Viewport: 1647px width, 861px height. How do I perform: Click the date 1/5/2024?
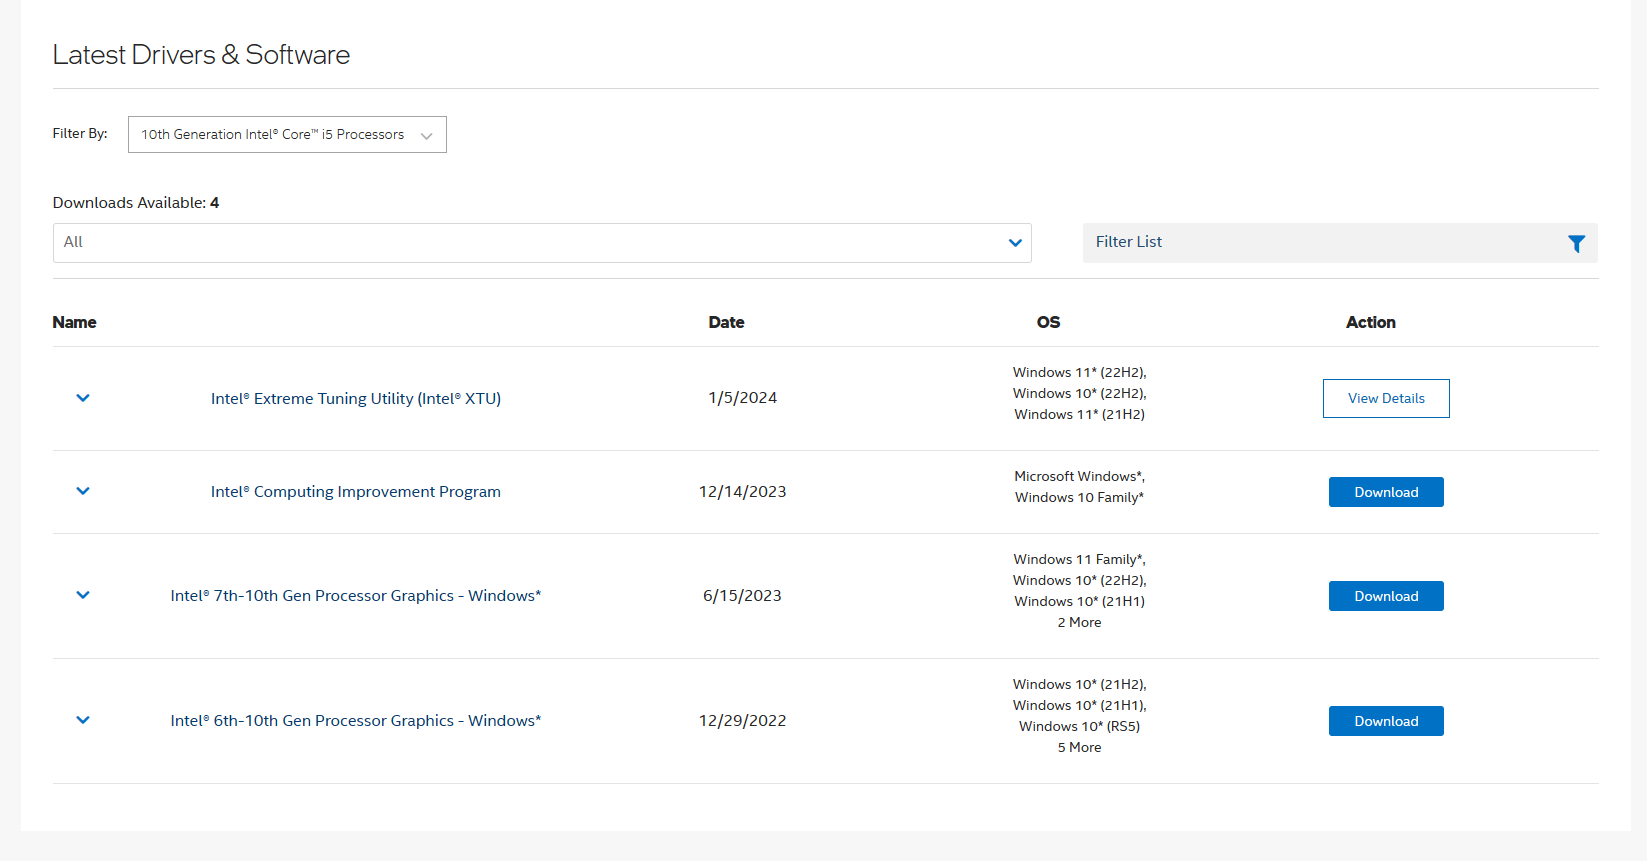point(743,398)
